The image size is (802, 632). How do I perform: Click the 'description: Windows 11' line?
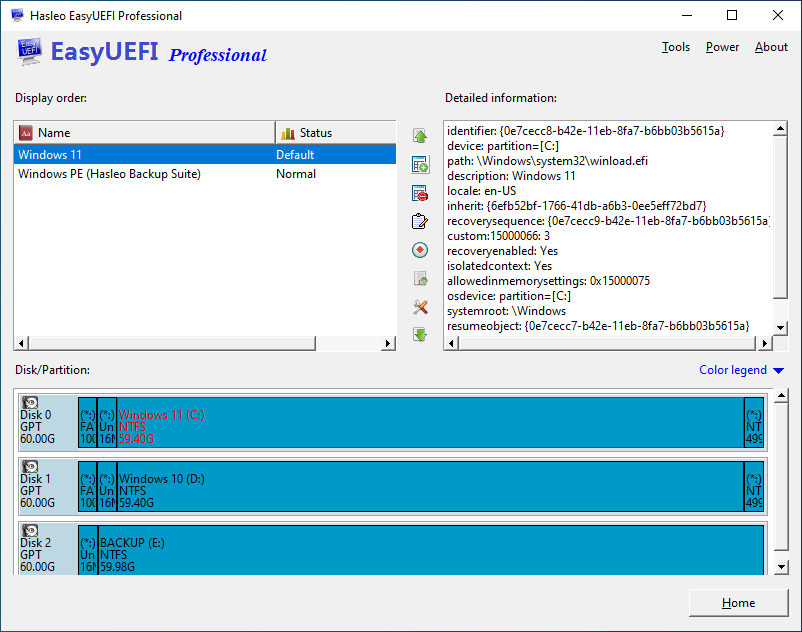[511, 176]
